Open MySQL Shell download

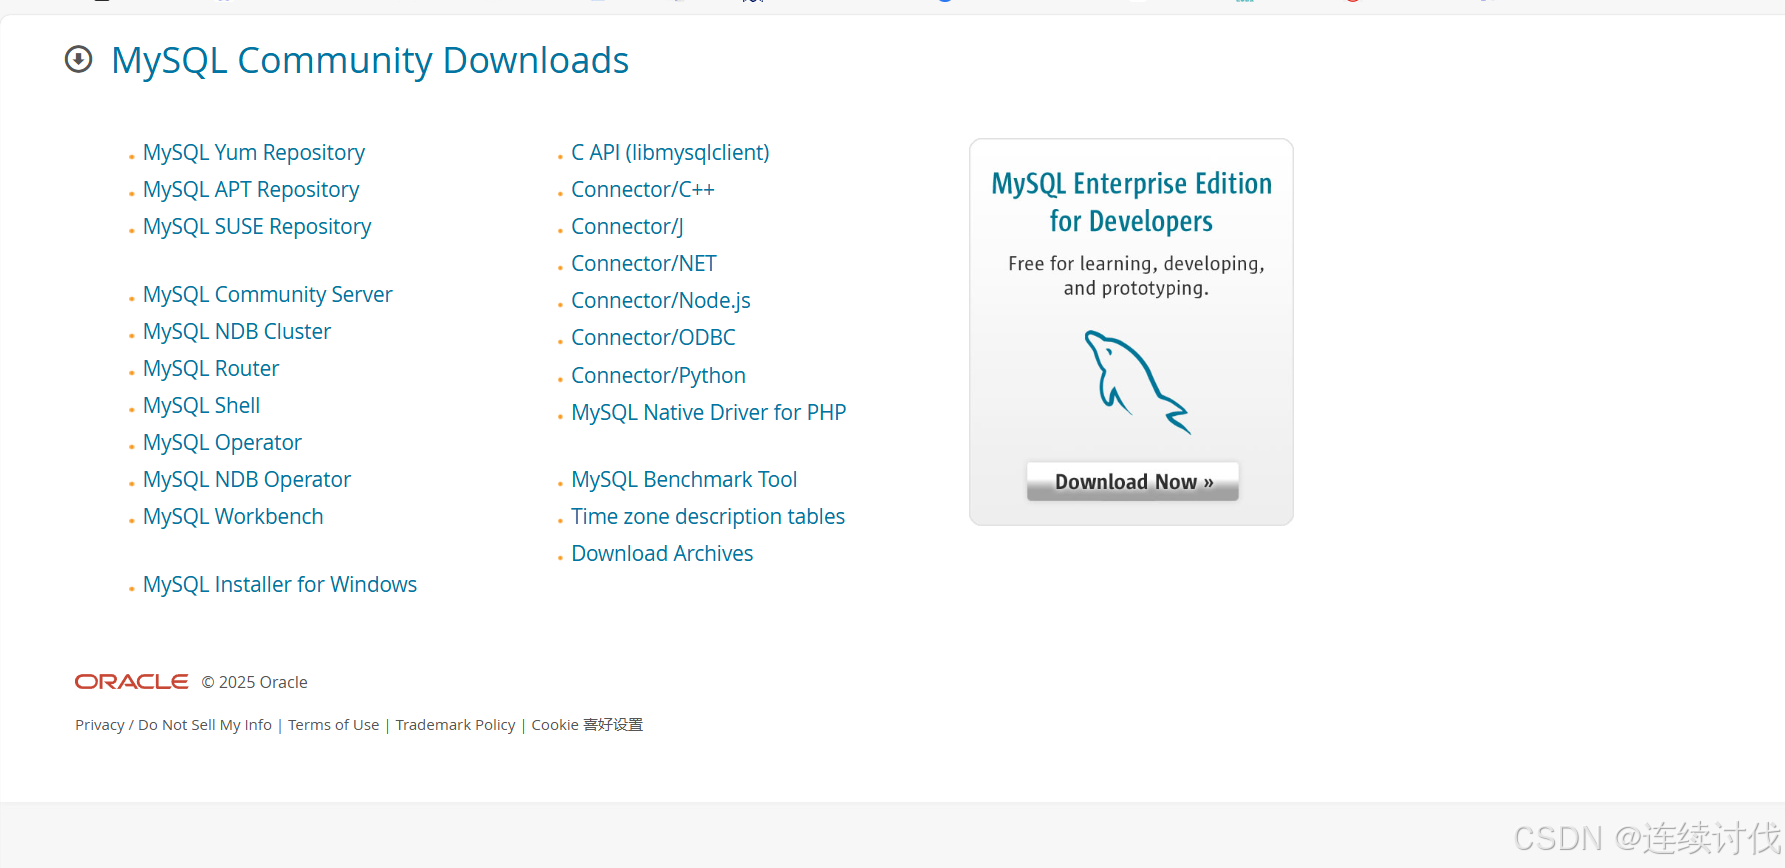click(202, 406)
